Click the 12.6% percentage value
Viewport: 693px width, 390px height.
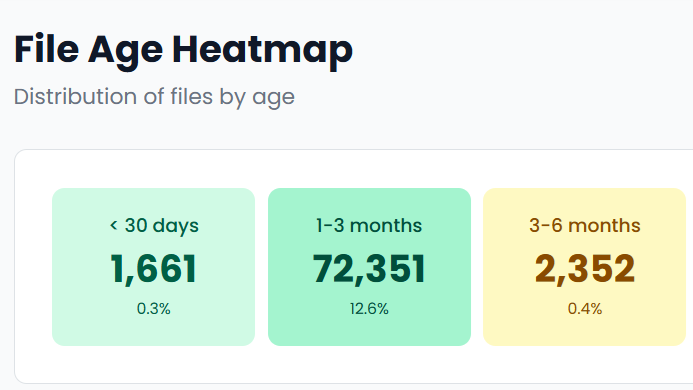click(369, 309)
